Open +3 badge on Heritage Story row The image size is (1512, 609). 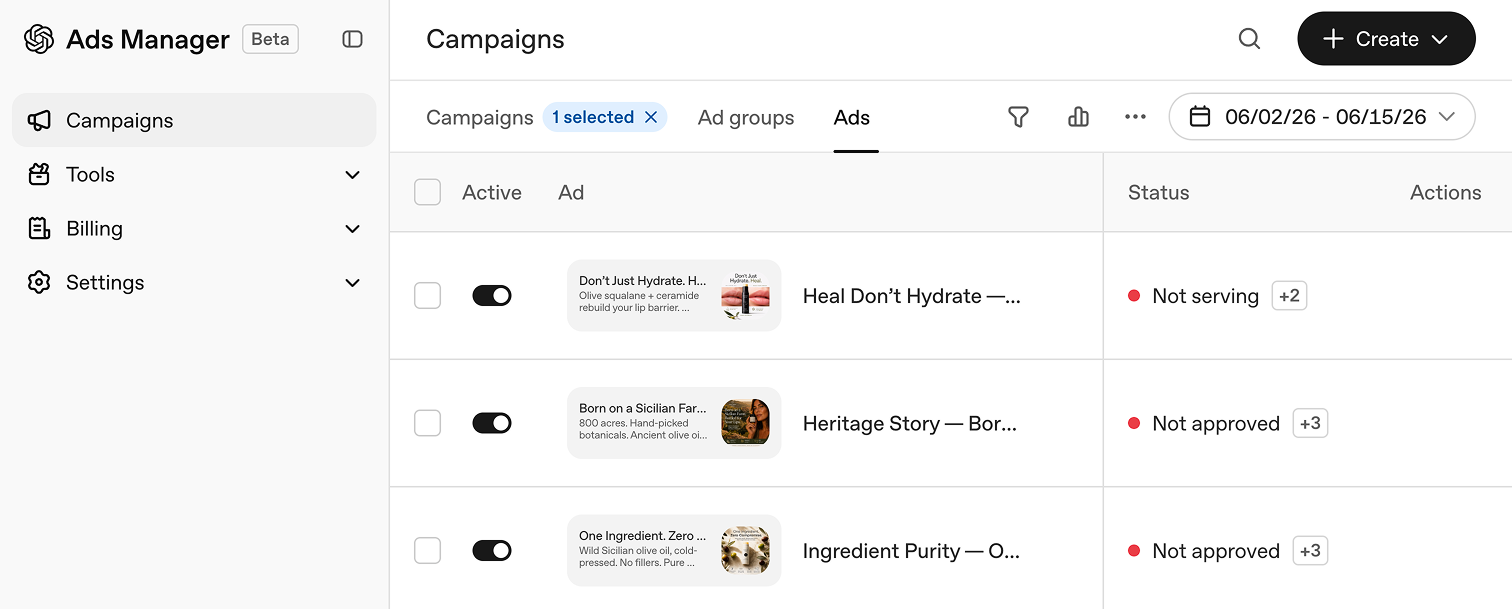point(1310,423)
